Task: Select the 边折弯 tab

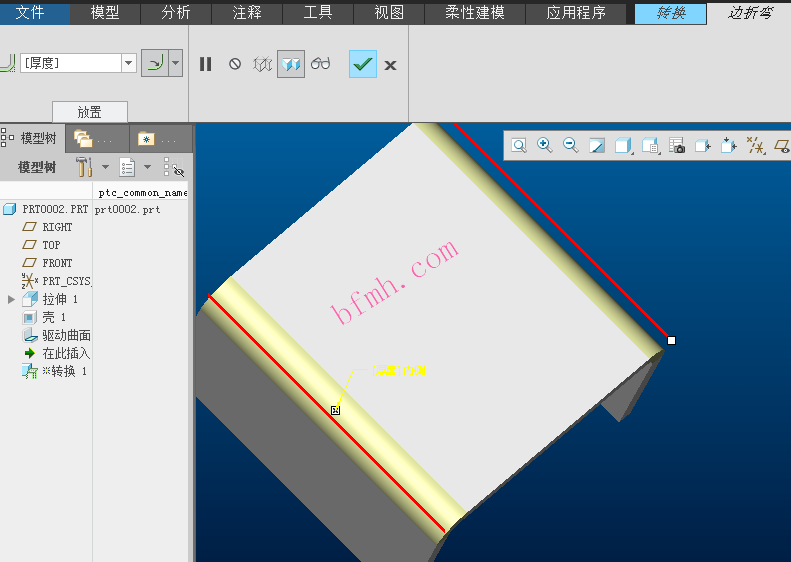Action: point(750,13)
